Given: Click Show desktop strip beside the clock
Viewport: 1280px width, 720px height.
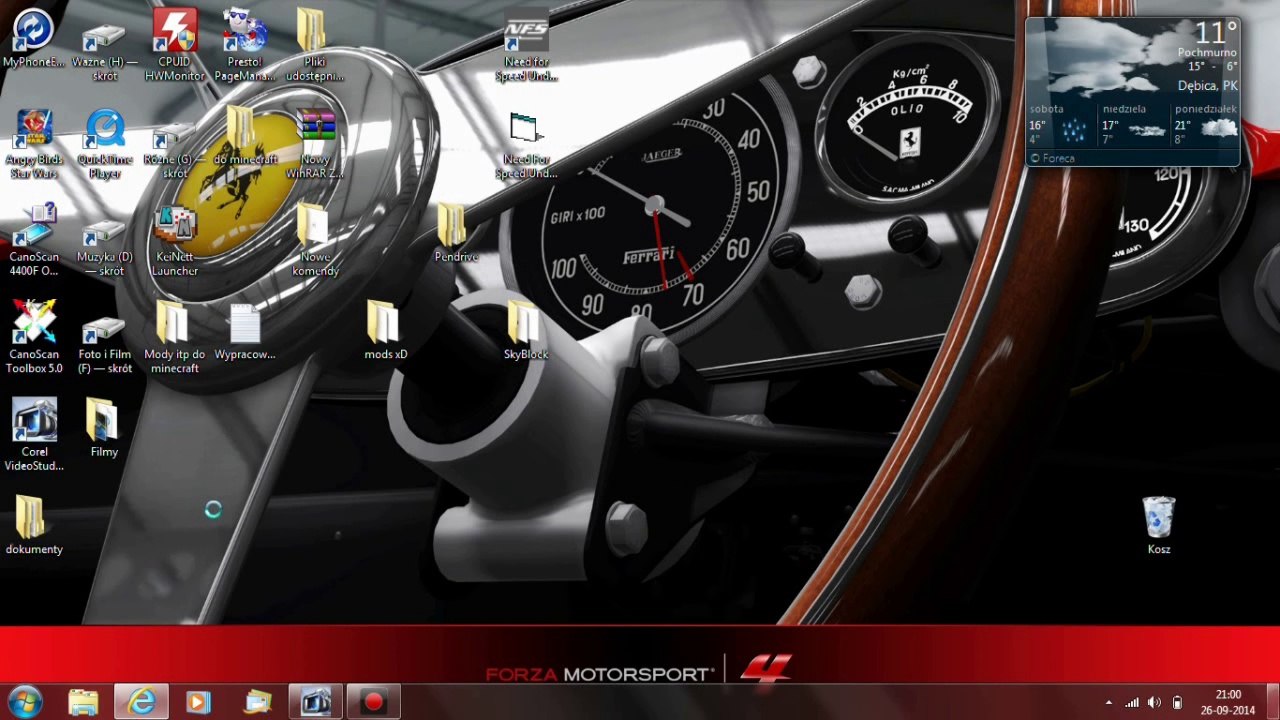Looking at the screenshot, I should (x=1272, y=702).
